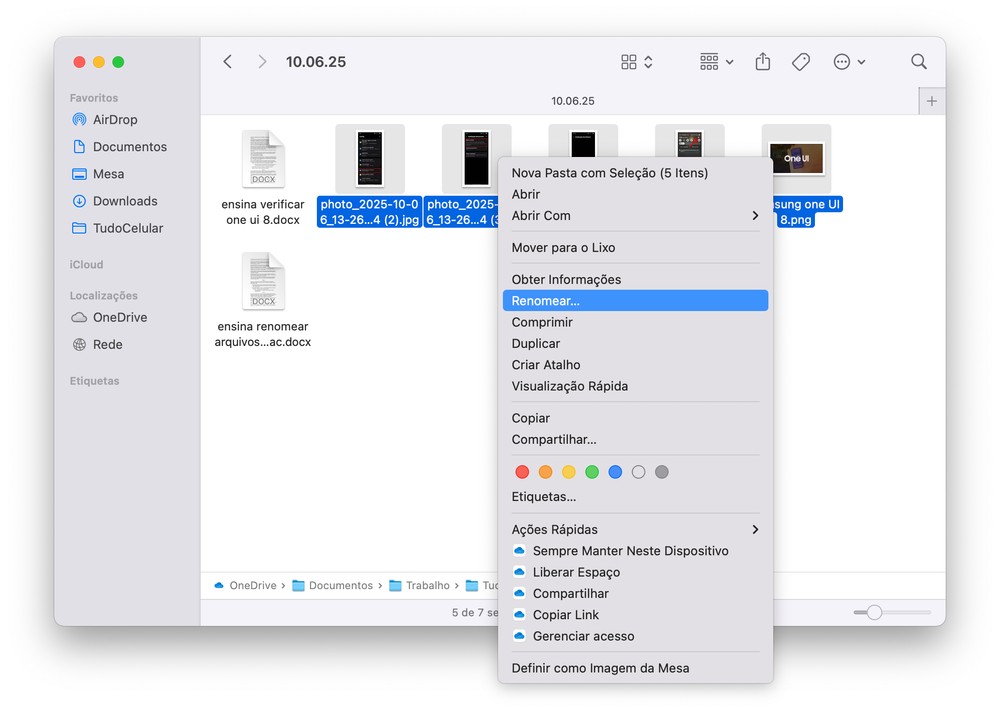Open the icon view switcher dropdown
This screenshot has height=709, width=1000.
[637, 62]
